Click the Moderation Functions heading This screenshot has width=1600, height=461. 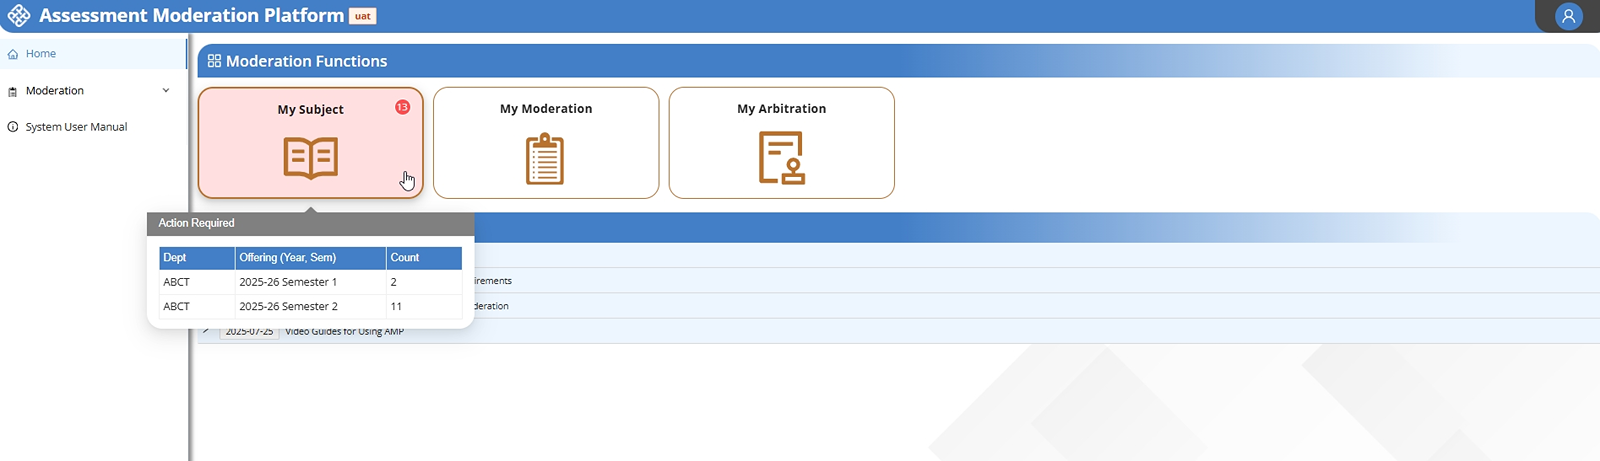pos(306,61)
